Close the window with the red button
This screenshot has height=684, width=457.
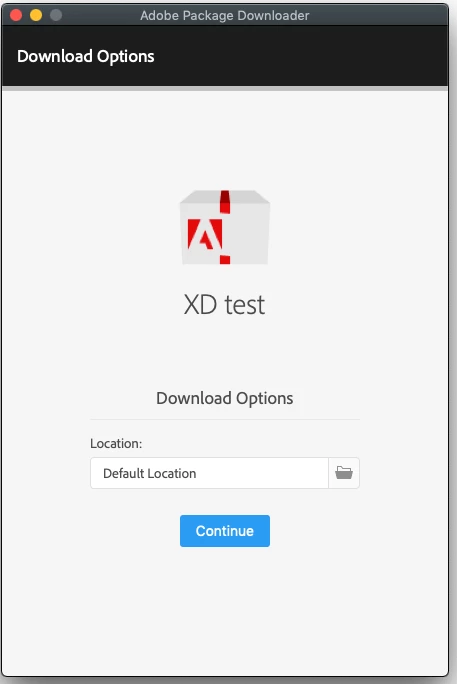coord(16,15)
